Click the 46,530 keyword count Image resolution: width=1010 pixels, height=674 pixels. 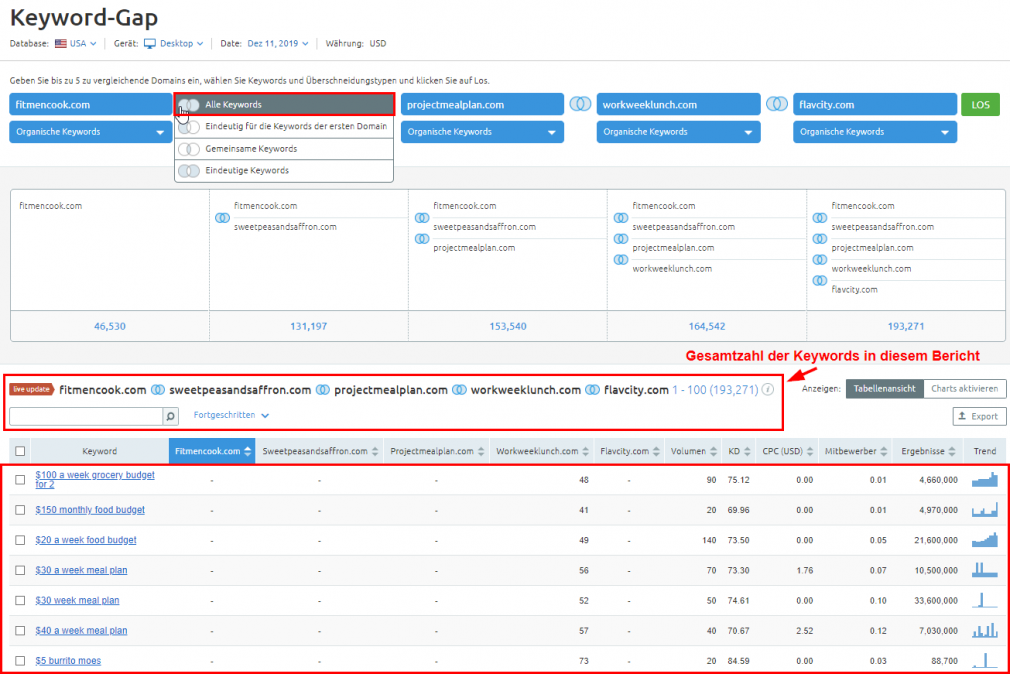[x=110, y=326]
